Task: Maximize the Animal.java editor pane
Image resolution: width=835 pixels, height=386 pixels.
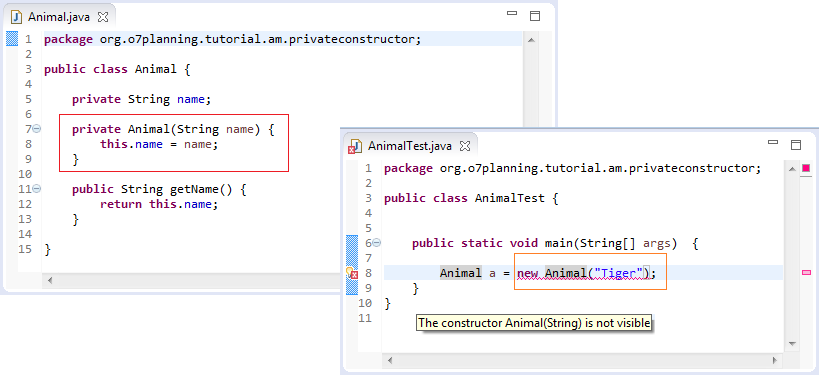Action: tap(535, 16)
